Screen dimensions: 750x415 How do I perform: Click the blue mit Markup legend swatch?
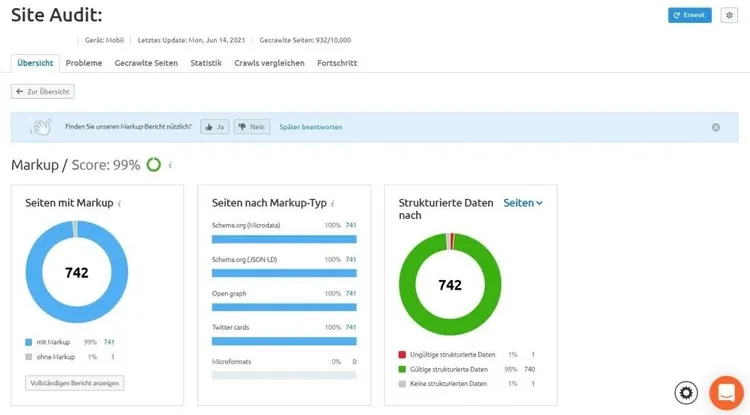(x=29, y=342)
